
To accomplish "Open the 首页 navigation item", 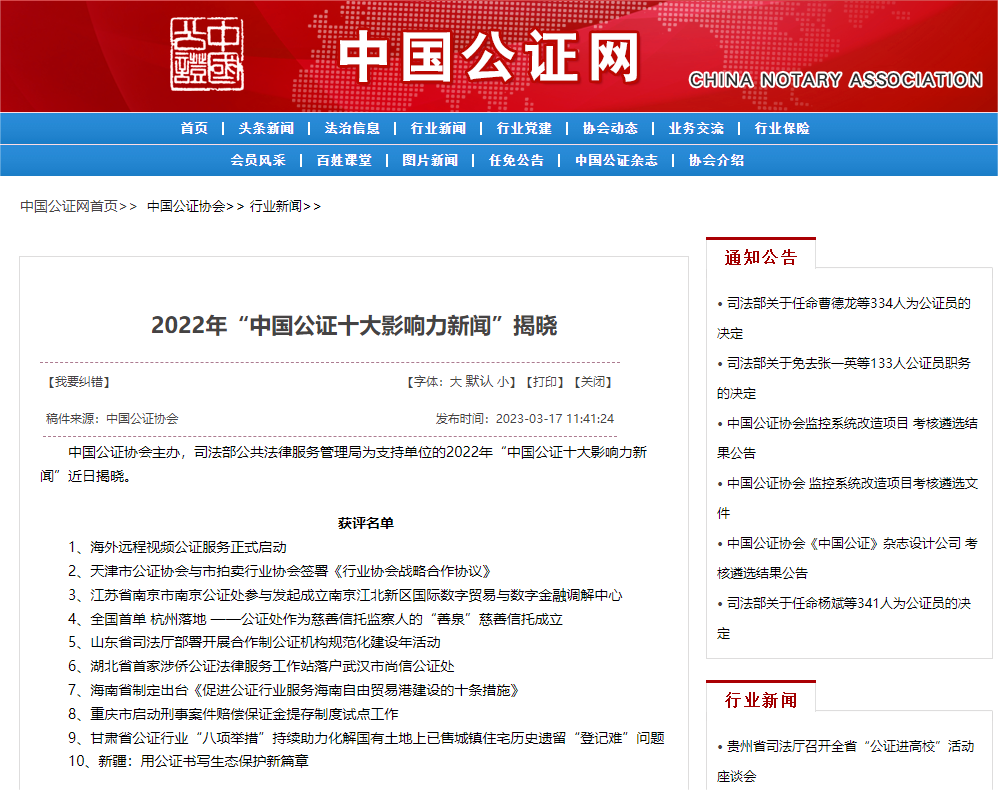I will click(194, 128).
